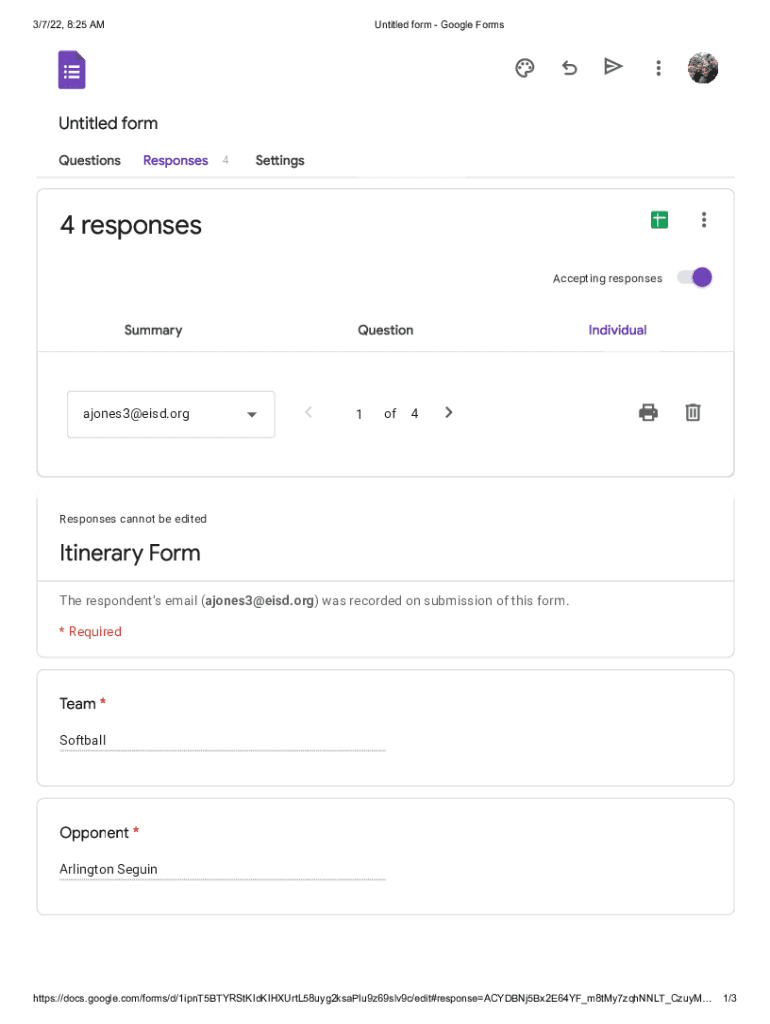Delete this individual response

[692, 412]
